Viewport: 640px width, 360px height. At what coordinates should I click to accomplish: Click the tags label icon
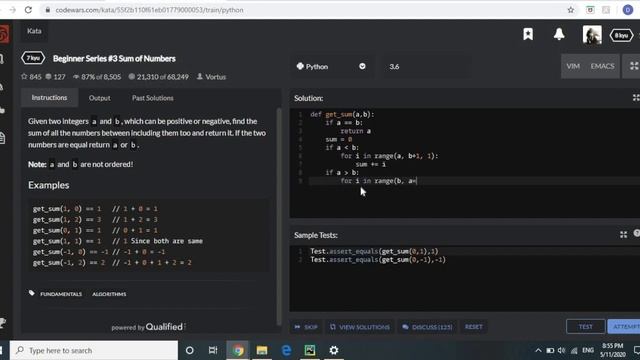tap(31, 293)
